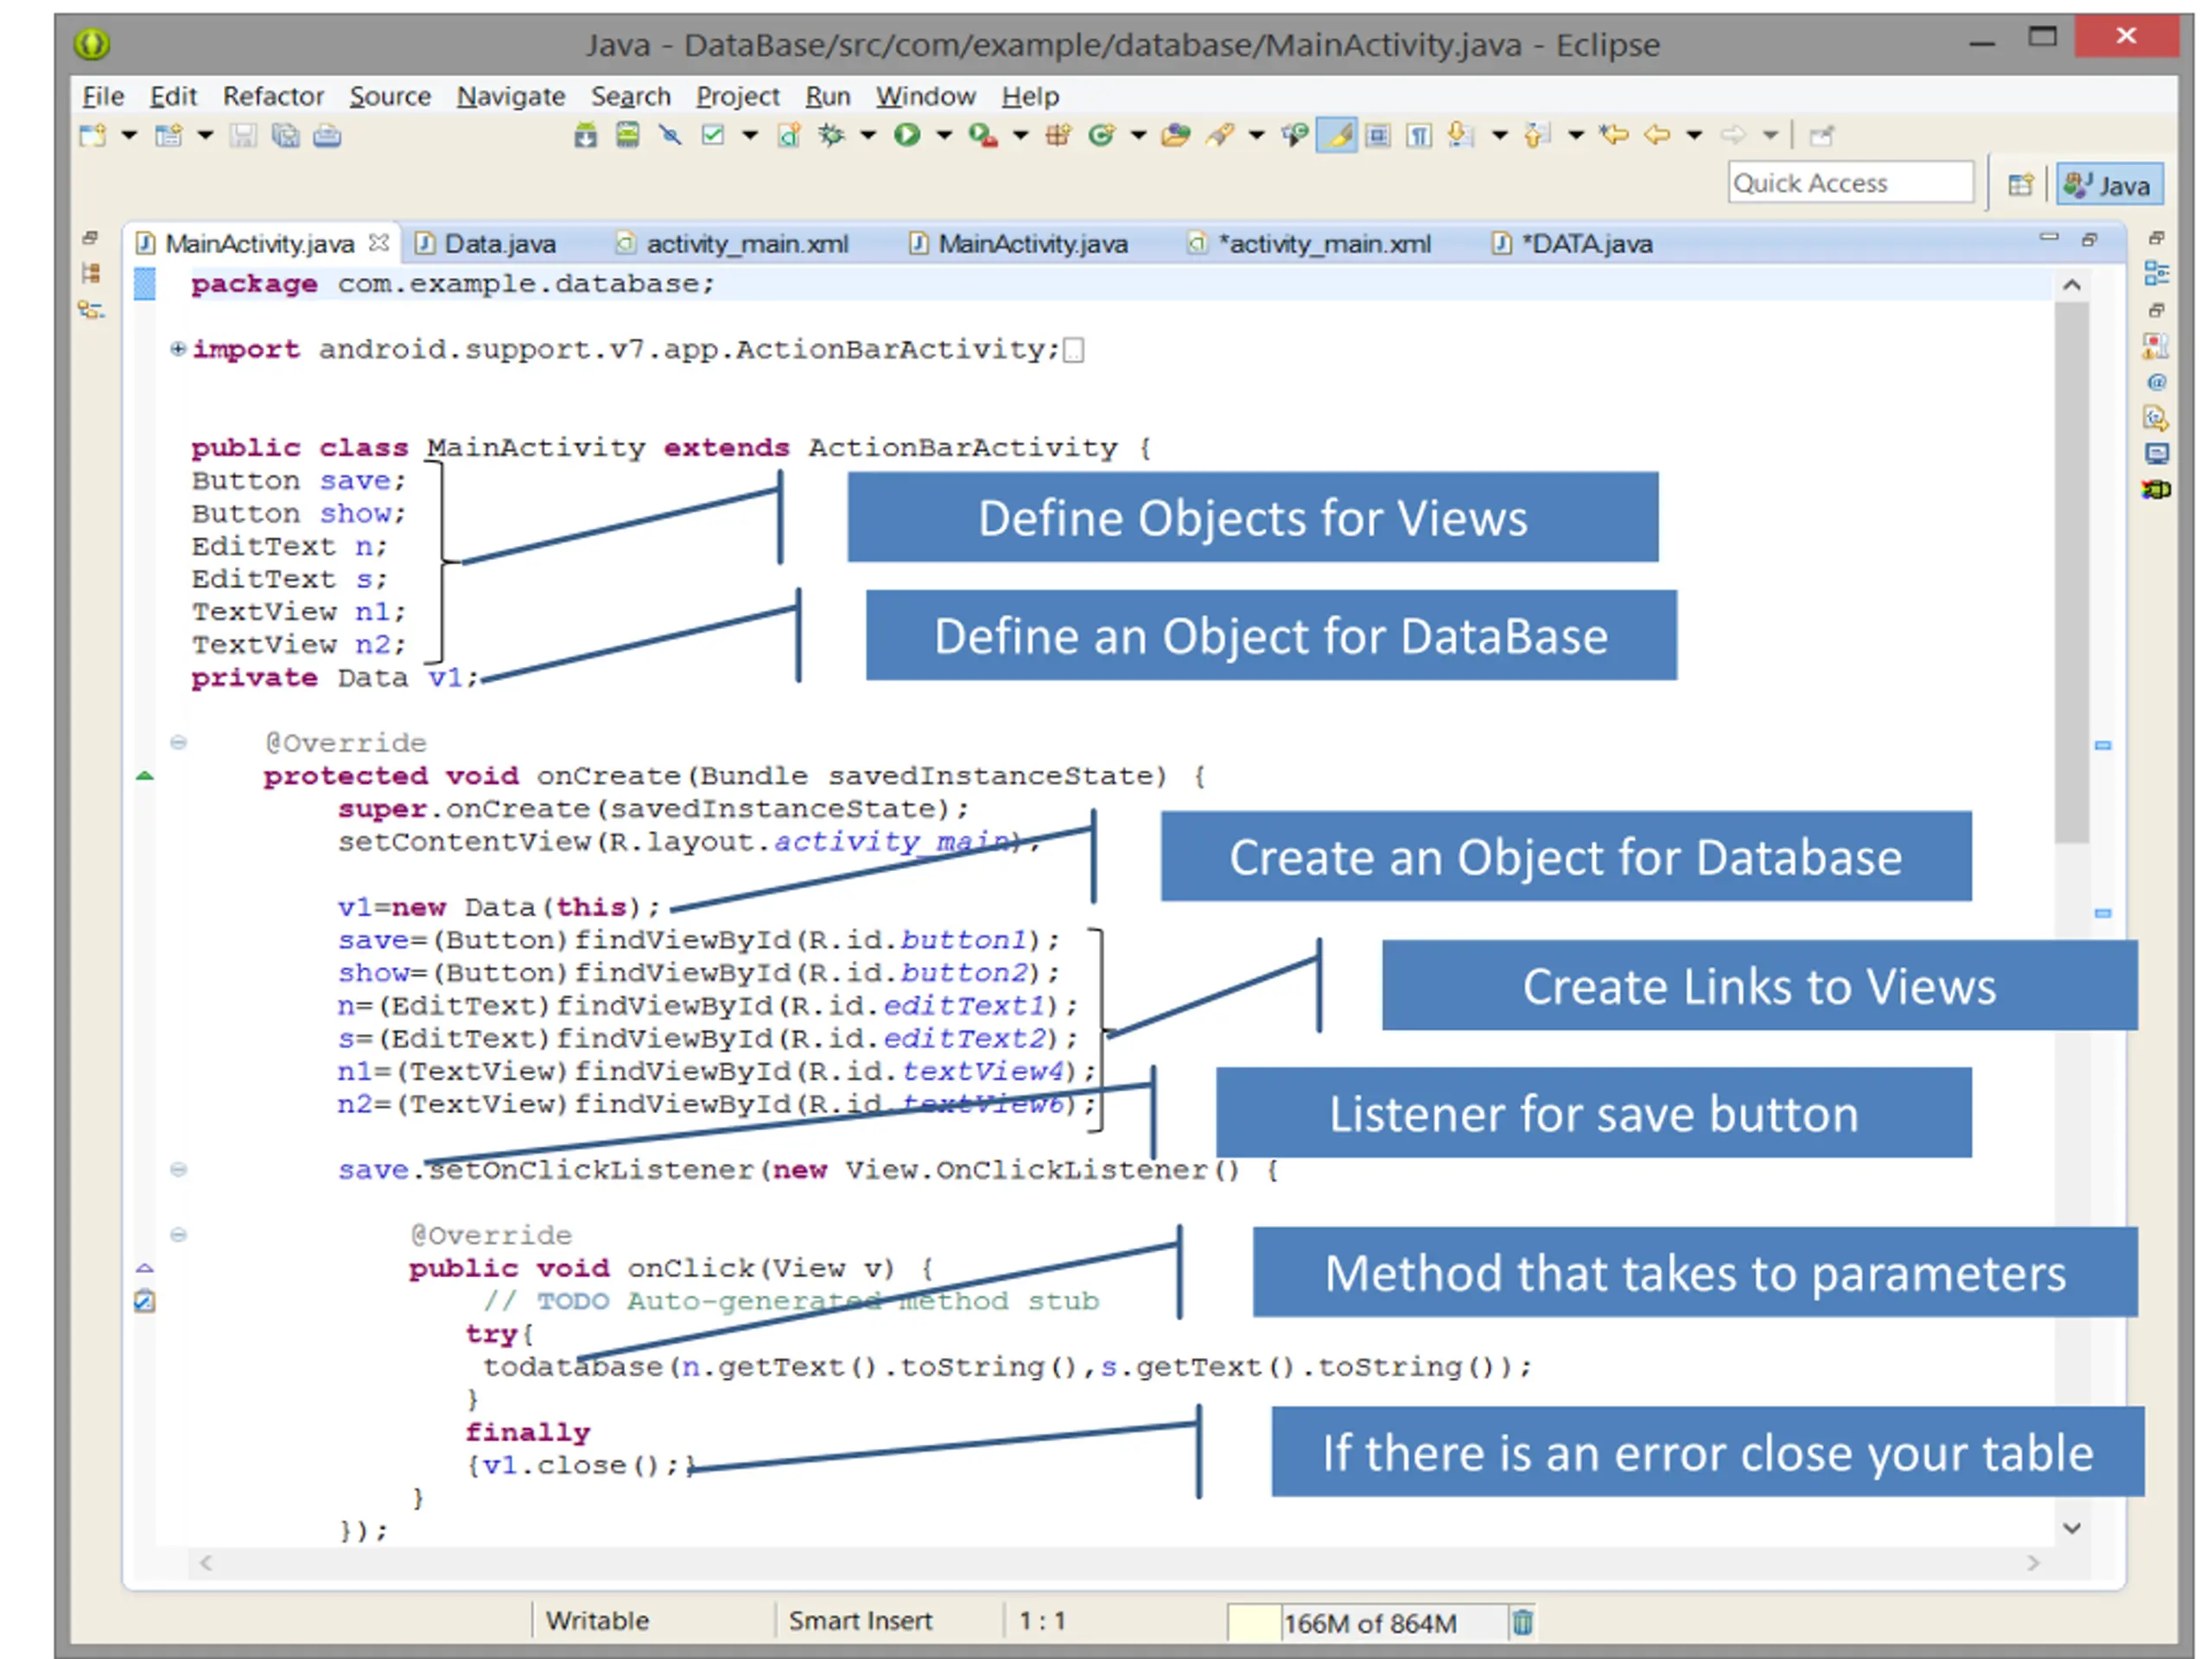Open the Navigate menu

[511, 97]
